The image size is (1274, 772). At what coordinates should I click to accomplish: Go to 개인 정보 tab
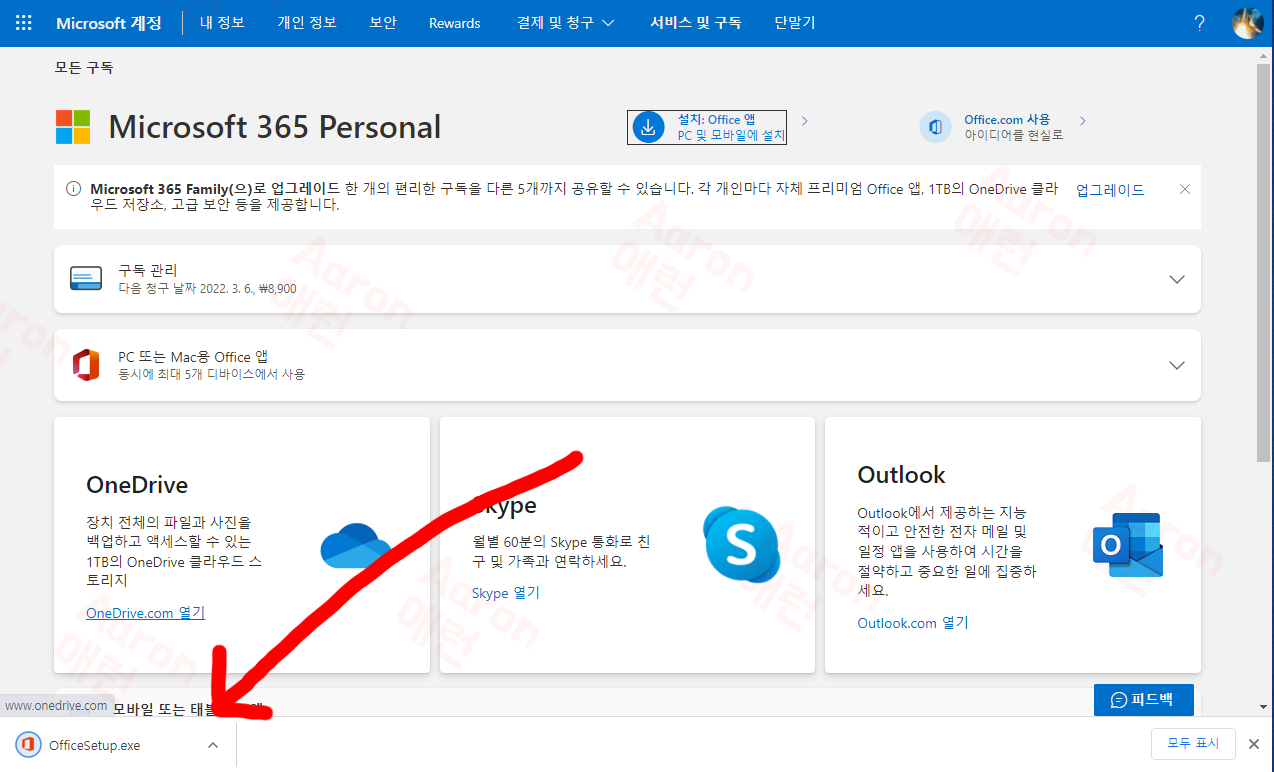coord(307,23)
